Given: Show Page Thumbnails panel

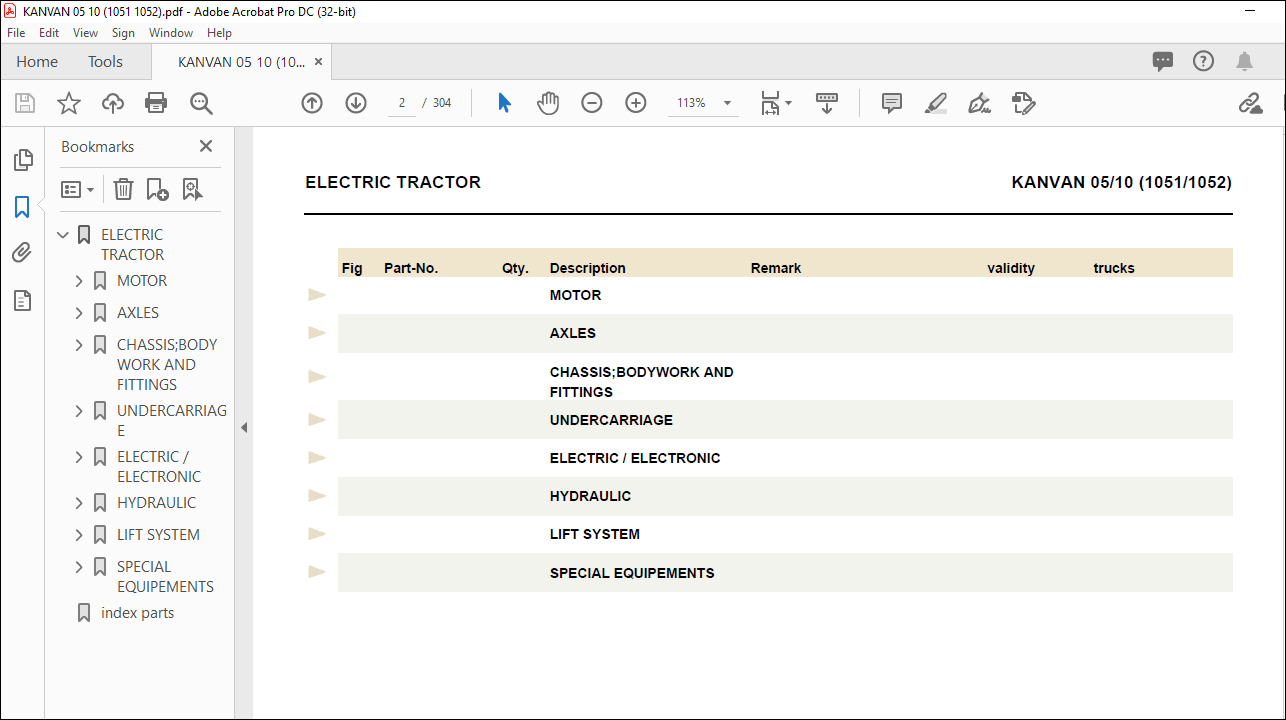Looking at the screenshot, I should [22, 160].
